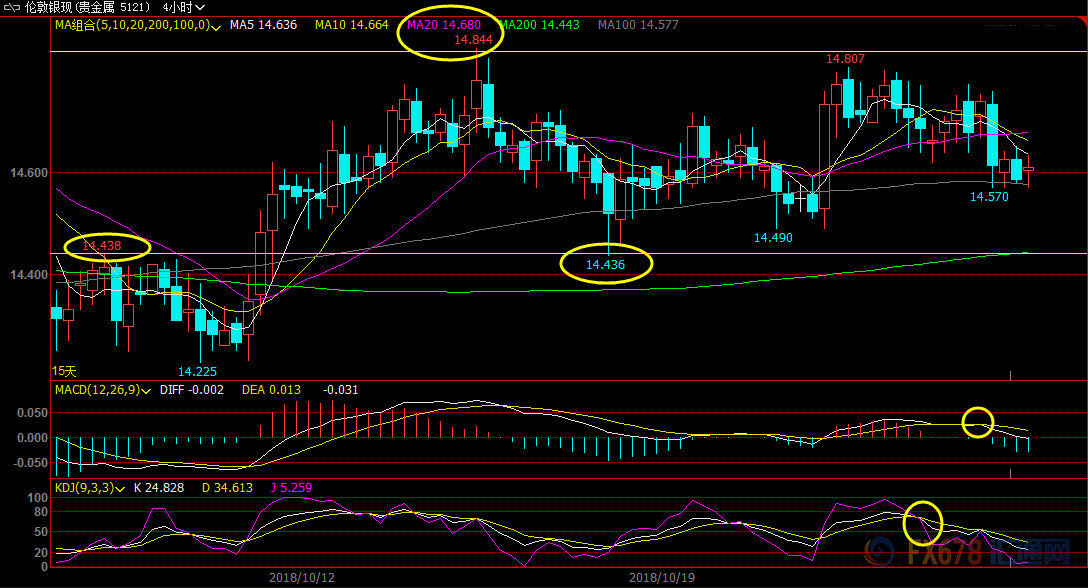Viewport: 1088px width, 588px height.
Task: Click the 20 KDJ axis label
Action: (x=41, y=553)
